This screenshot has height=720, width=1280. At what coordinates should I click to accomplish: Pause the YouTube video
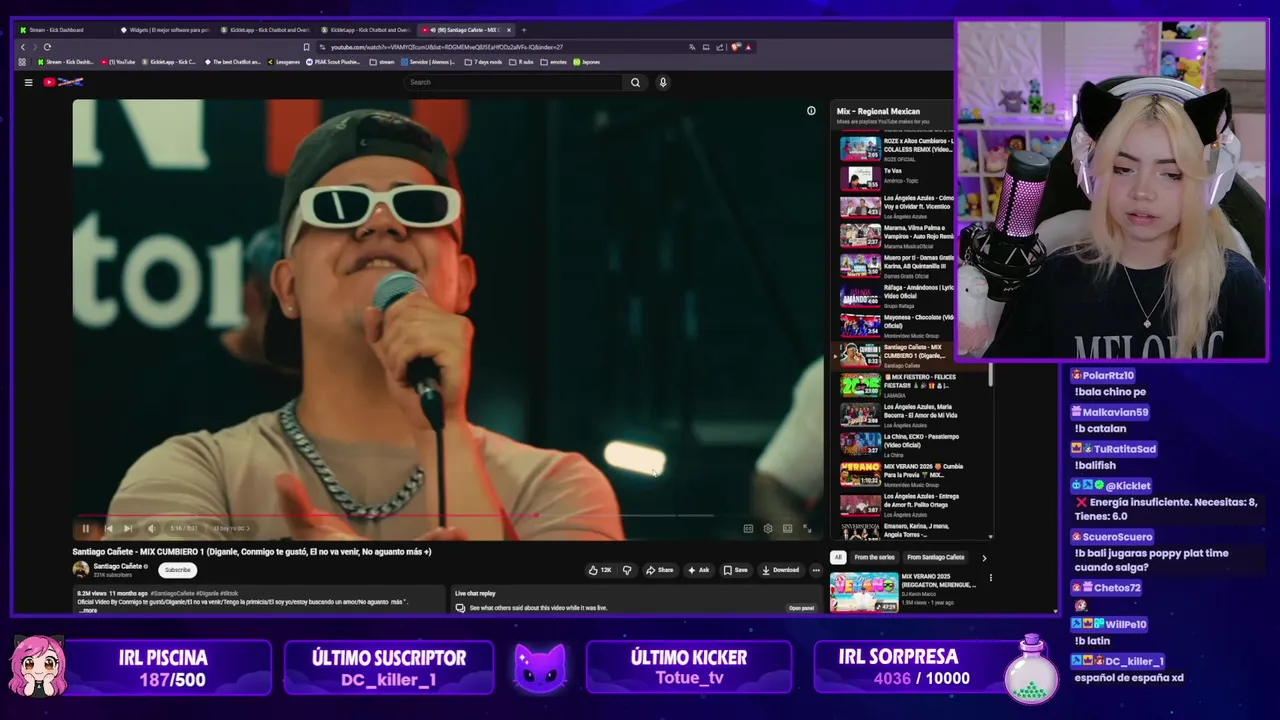click(86, 528)
